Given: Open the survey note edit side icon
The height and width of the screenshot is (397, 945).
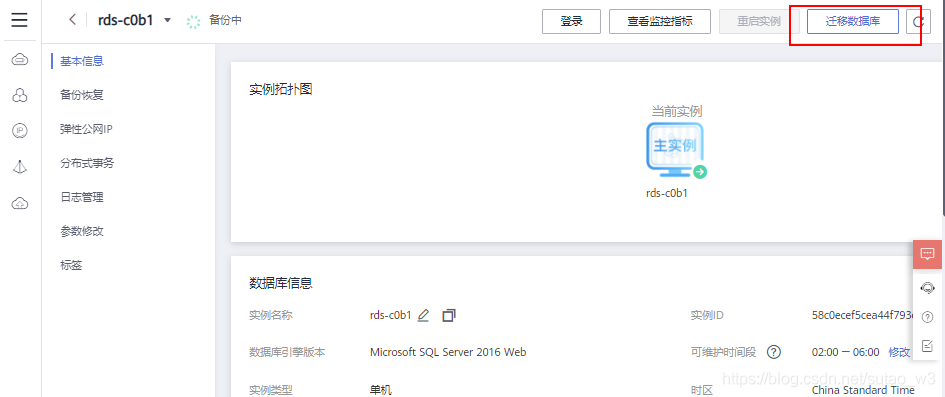Looking at the screenshot, I should tap(928, 346).
